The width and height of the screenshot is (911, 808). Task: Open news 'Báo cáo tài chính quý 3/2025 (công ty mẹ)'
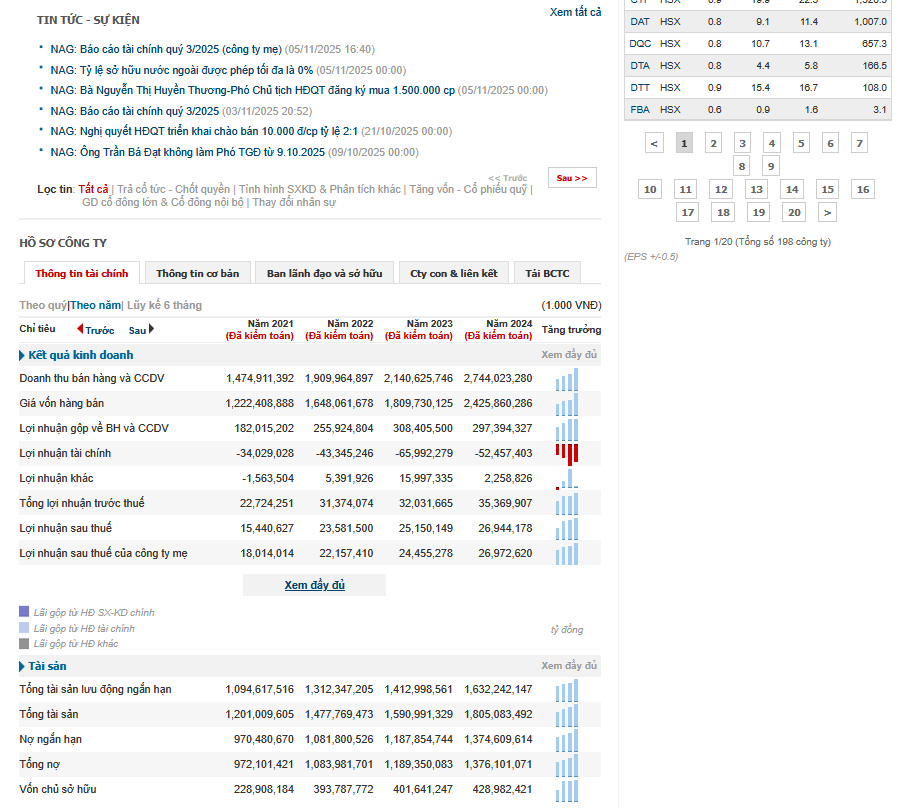(166, 49)
